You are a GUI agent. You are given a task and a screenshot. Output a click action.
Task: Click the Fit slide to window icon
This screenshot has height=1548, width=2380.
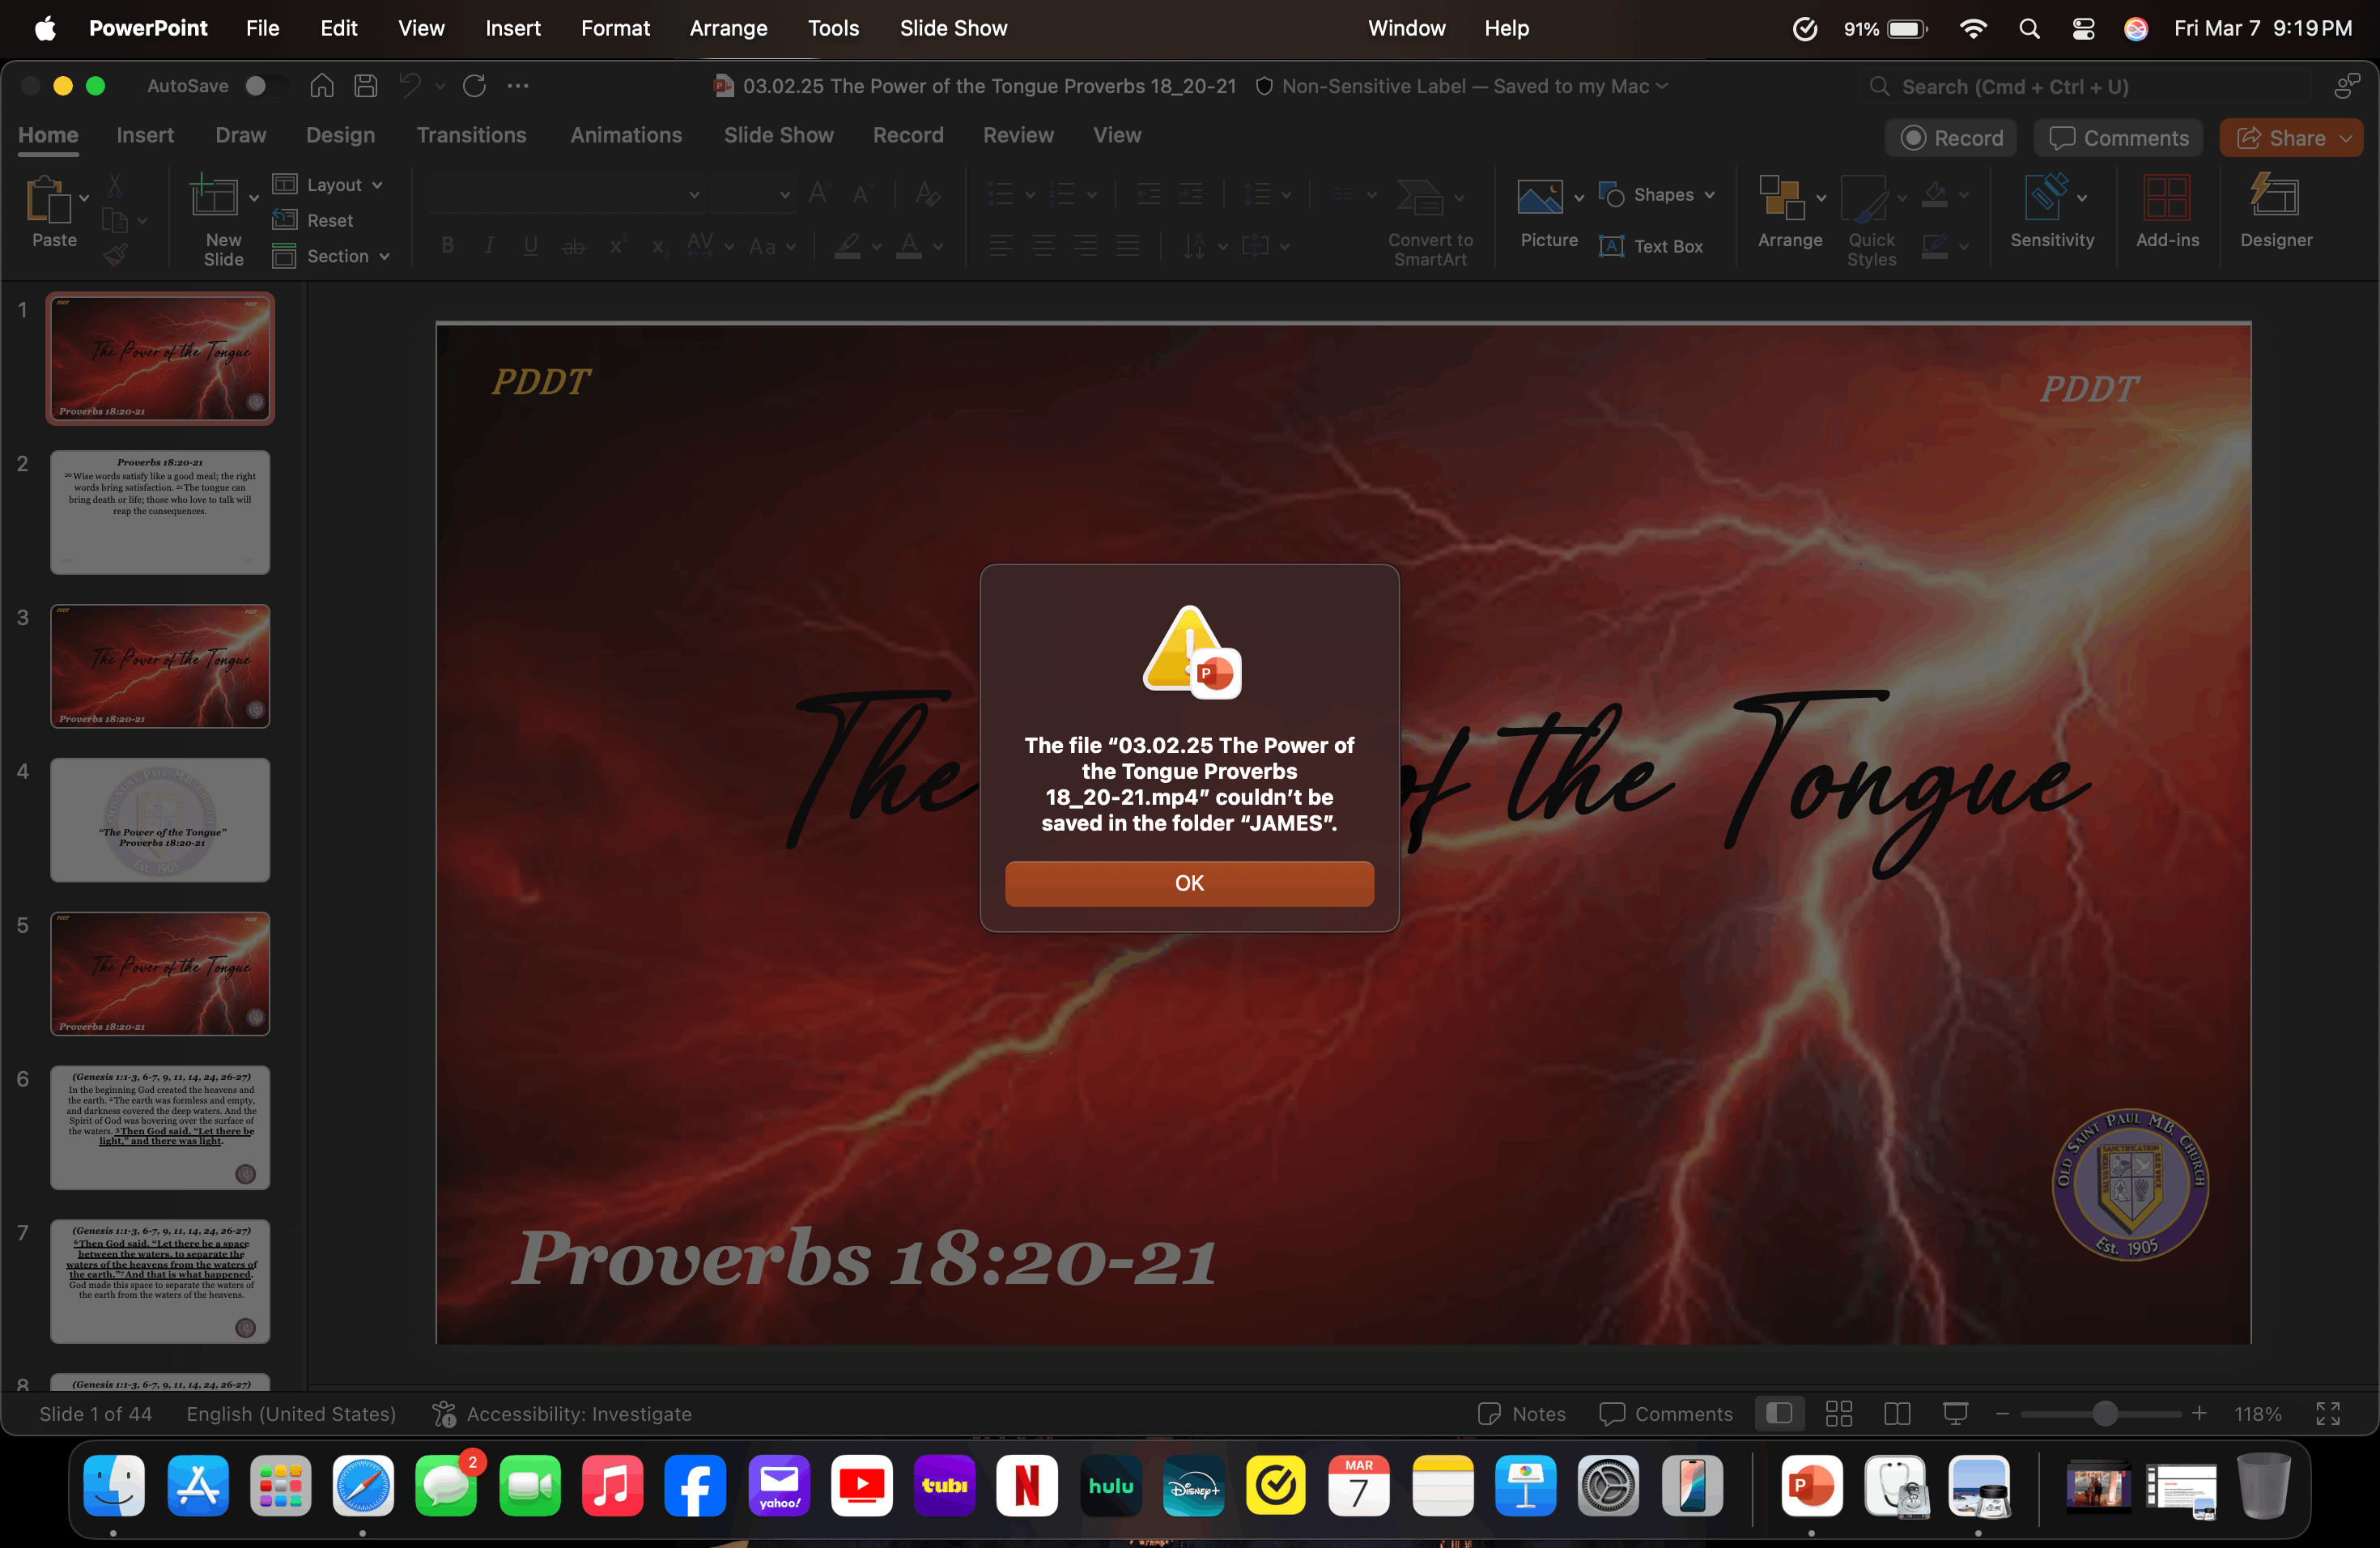pyautogui.click(x=2327, y=1413)
